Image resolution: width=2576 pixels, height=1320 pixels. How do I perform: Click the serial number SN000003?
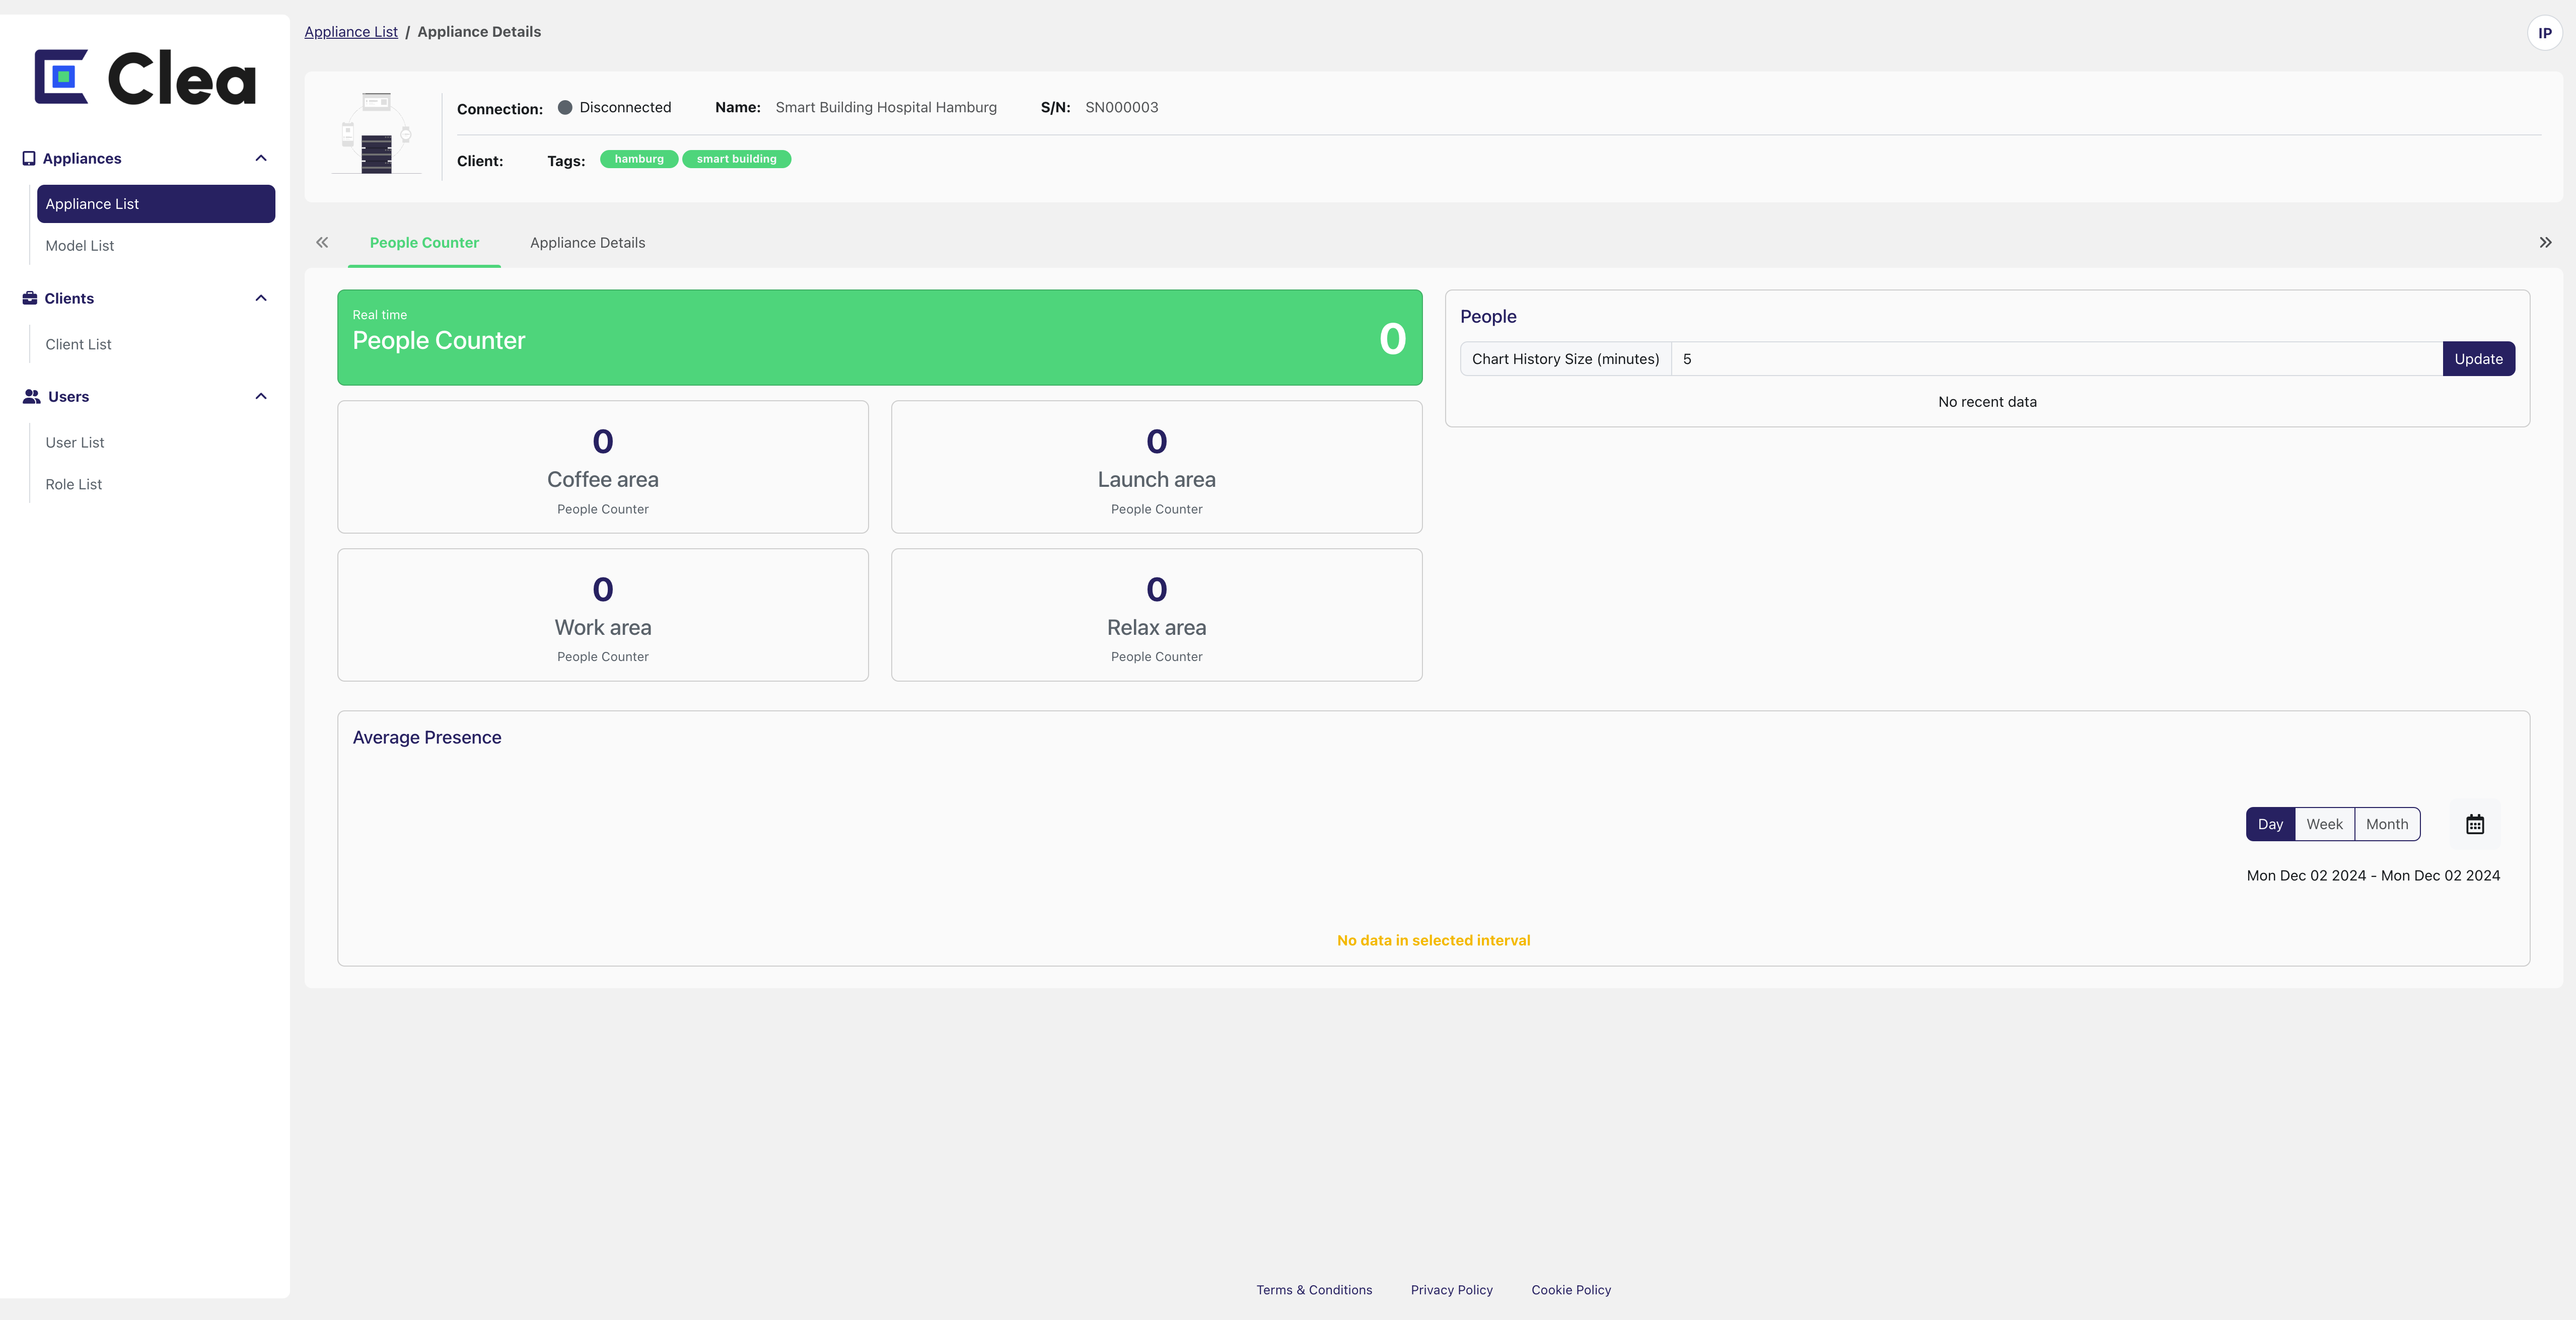1121,107
